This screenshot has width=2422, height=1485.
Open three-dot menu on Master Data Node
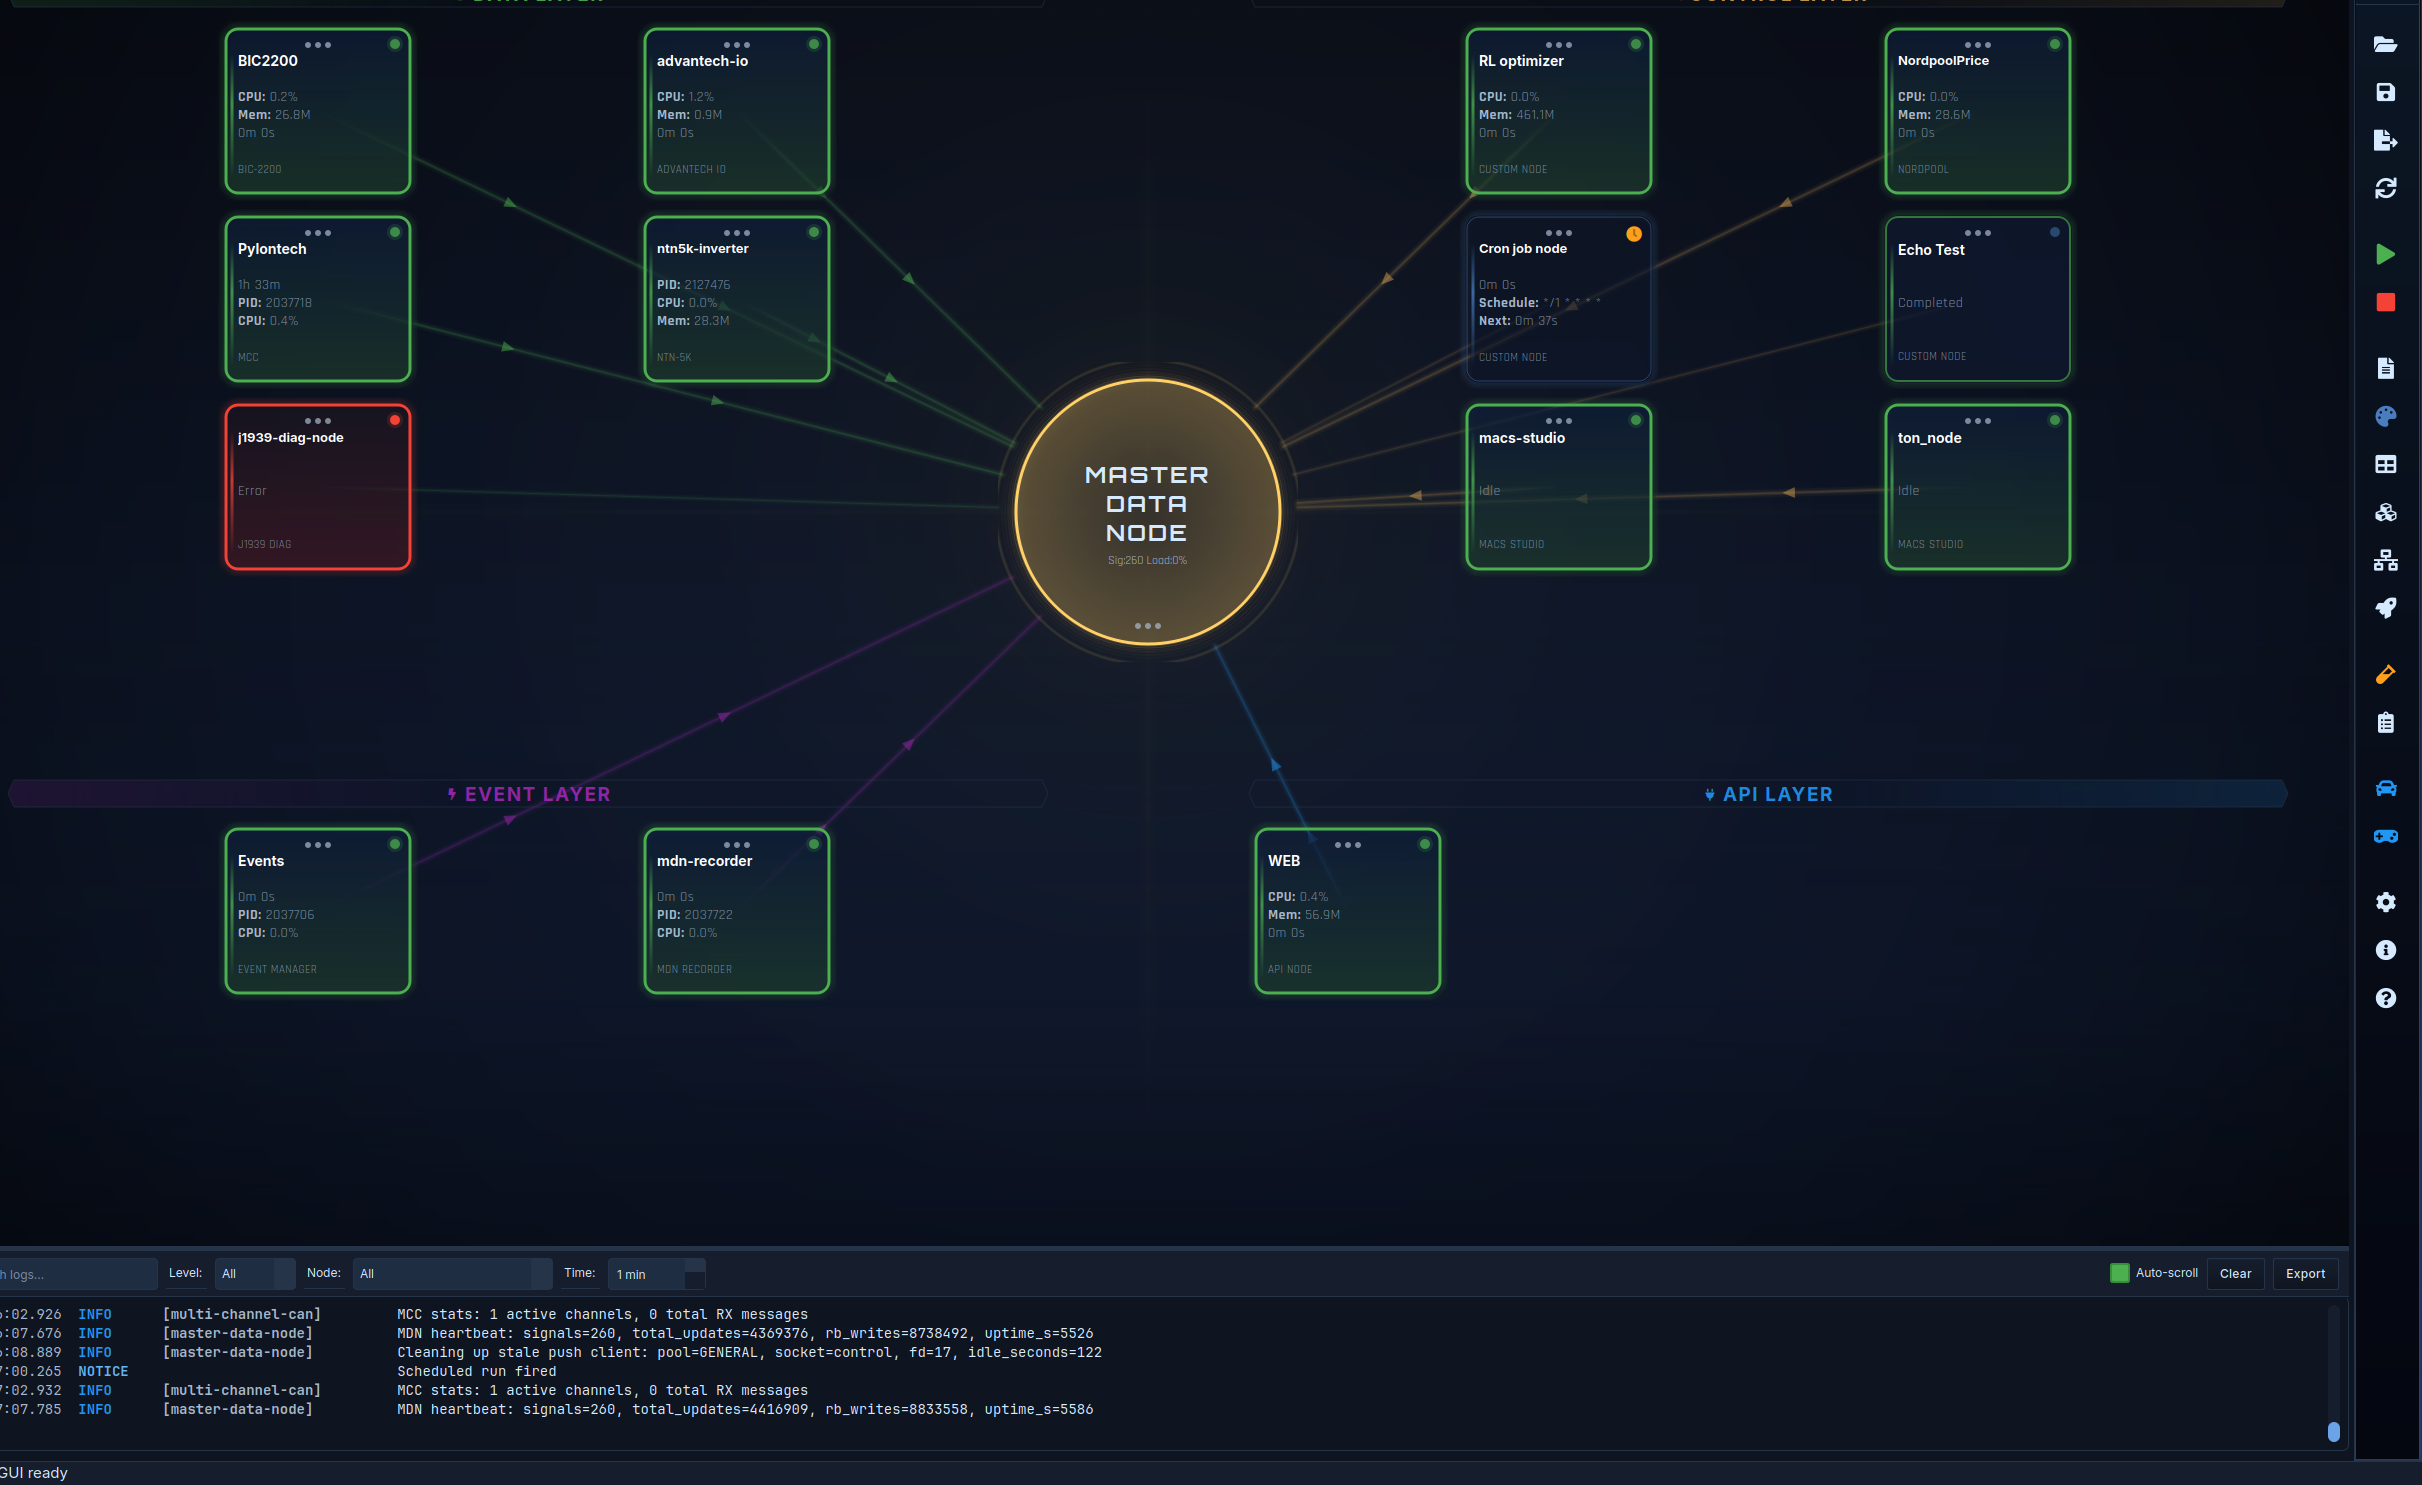(1147, 626)
